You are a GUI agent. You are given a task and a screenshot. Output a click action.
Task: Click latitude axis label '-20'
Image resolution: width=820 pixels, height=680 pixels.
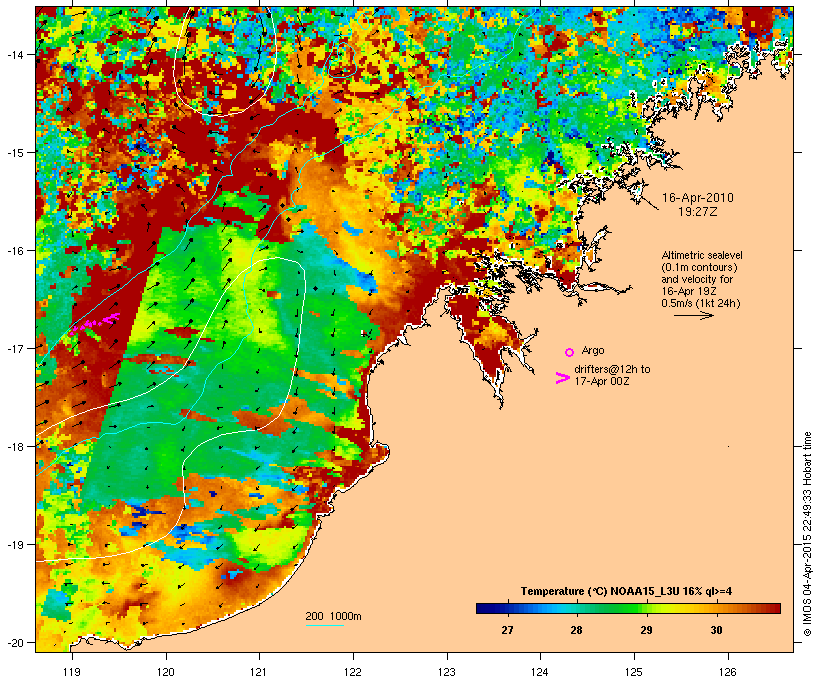(14, 642)
